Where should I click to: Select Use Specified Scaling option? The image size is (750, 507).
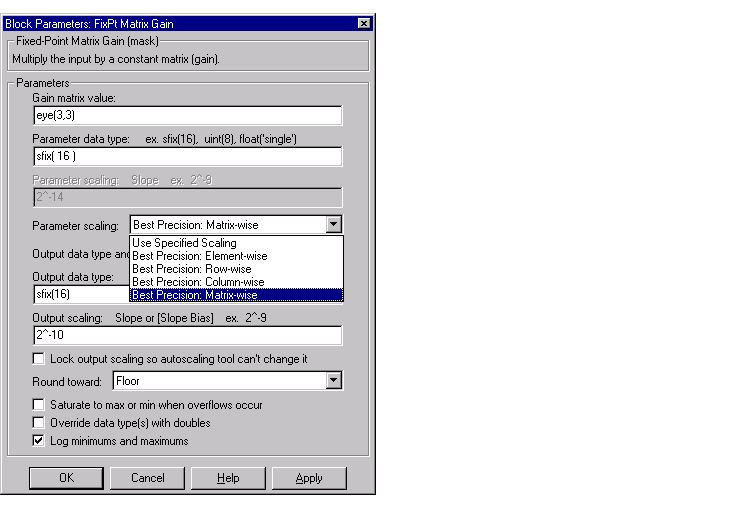236,243
